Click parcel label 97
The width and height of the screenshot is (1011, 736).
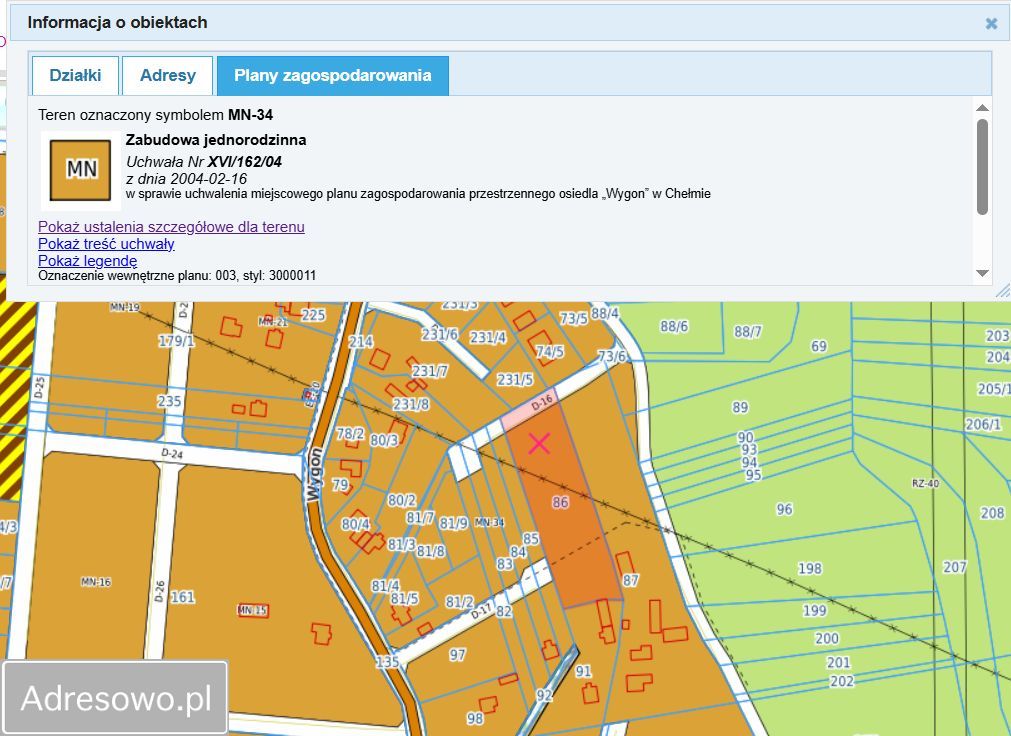(457, 655)
